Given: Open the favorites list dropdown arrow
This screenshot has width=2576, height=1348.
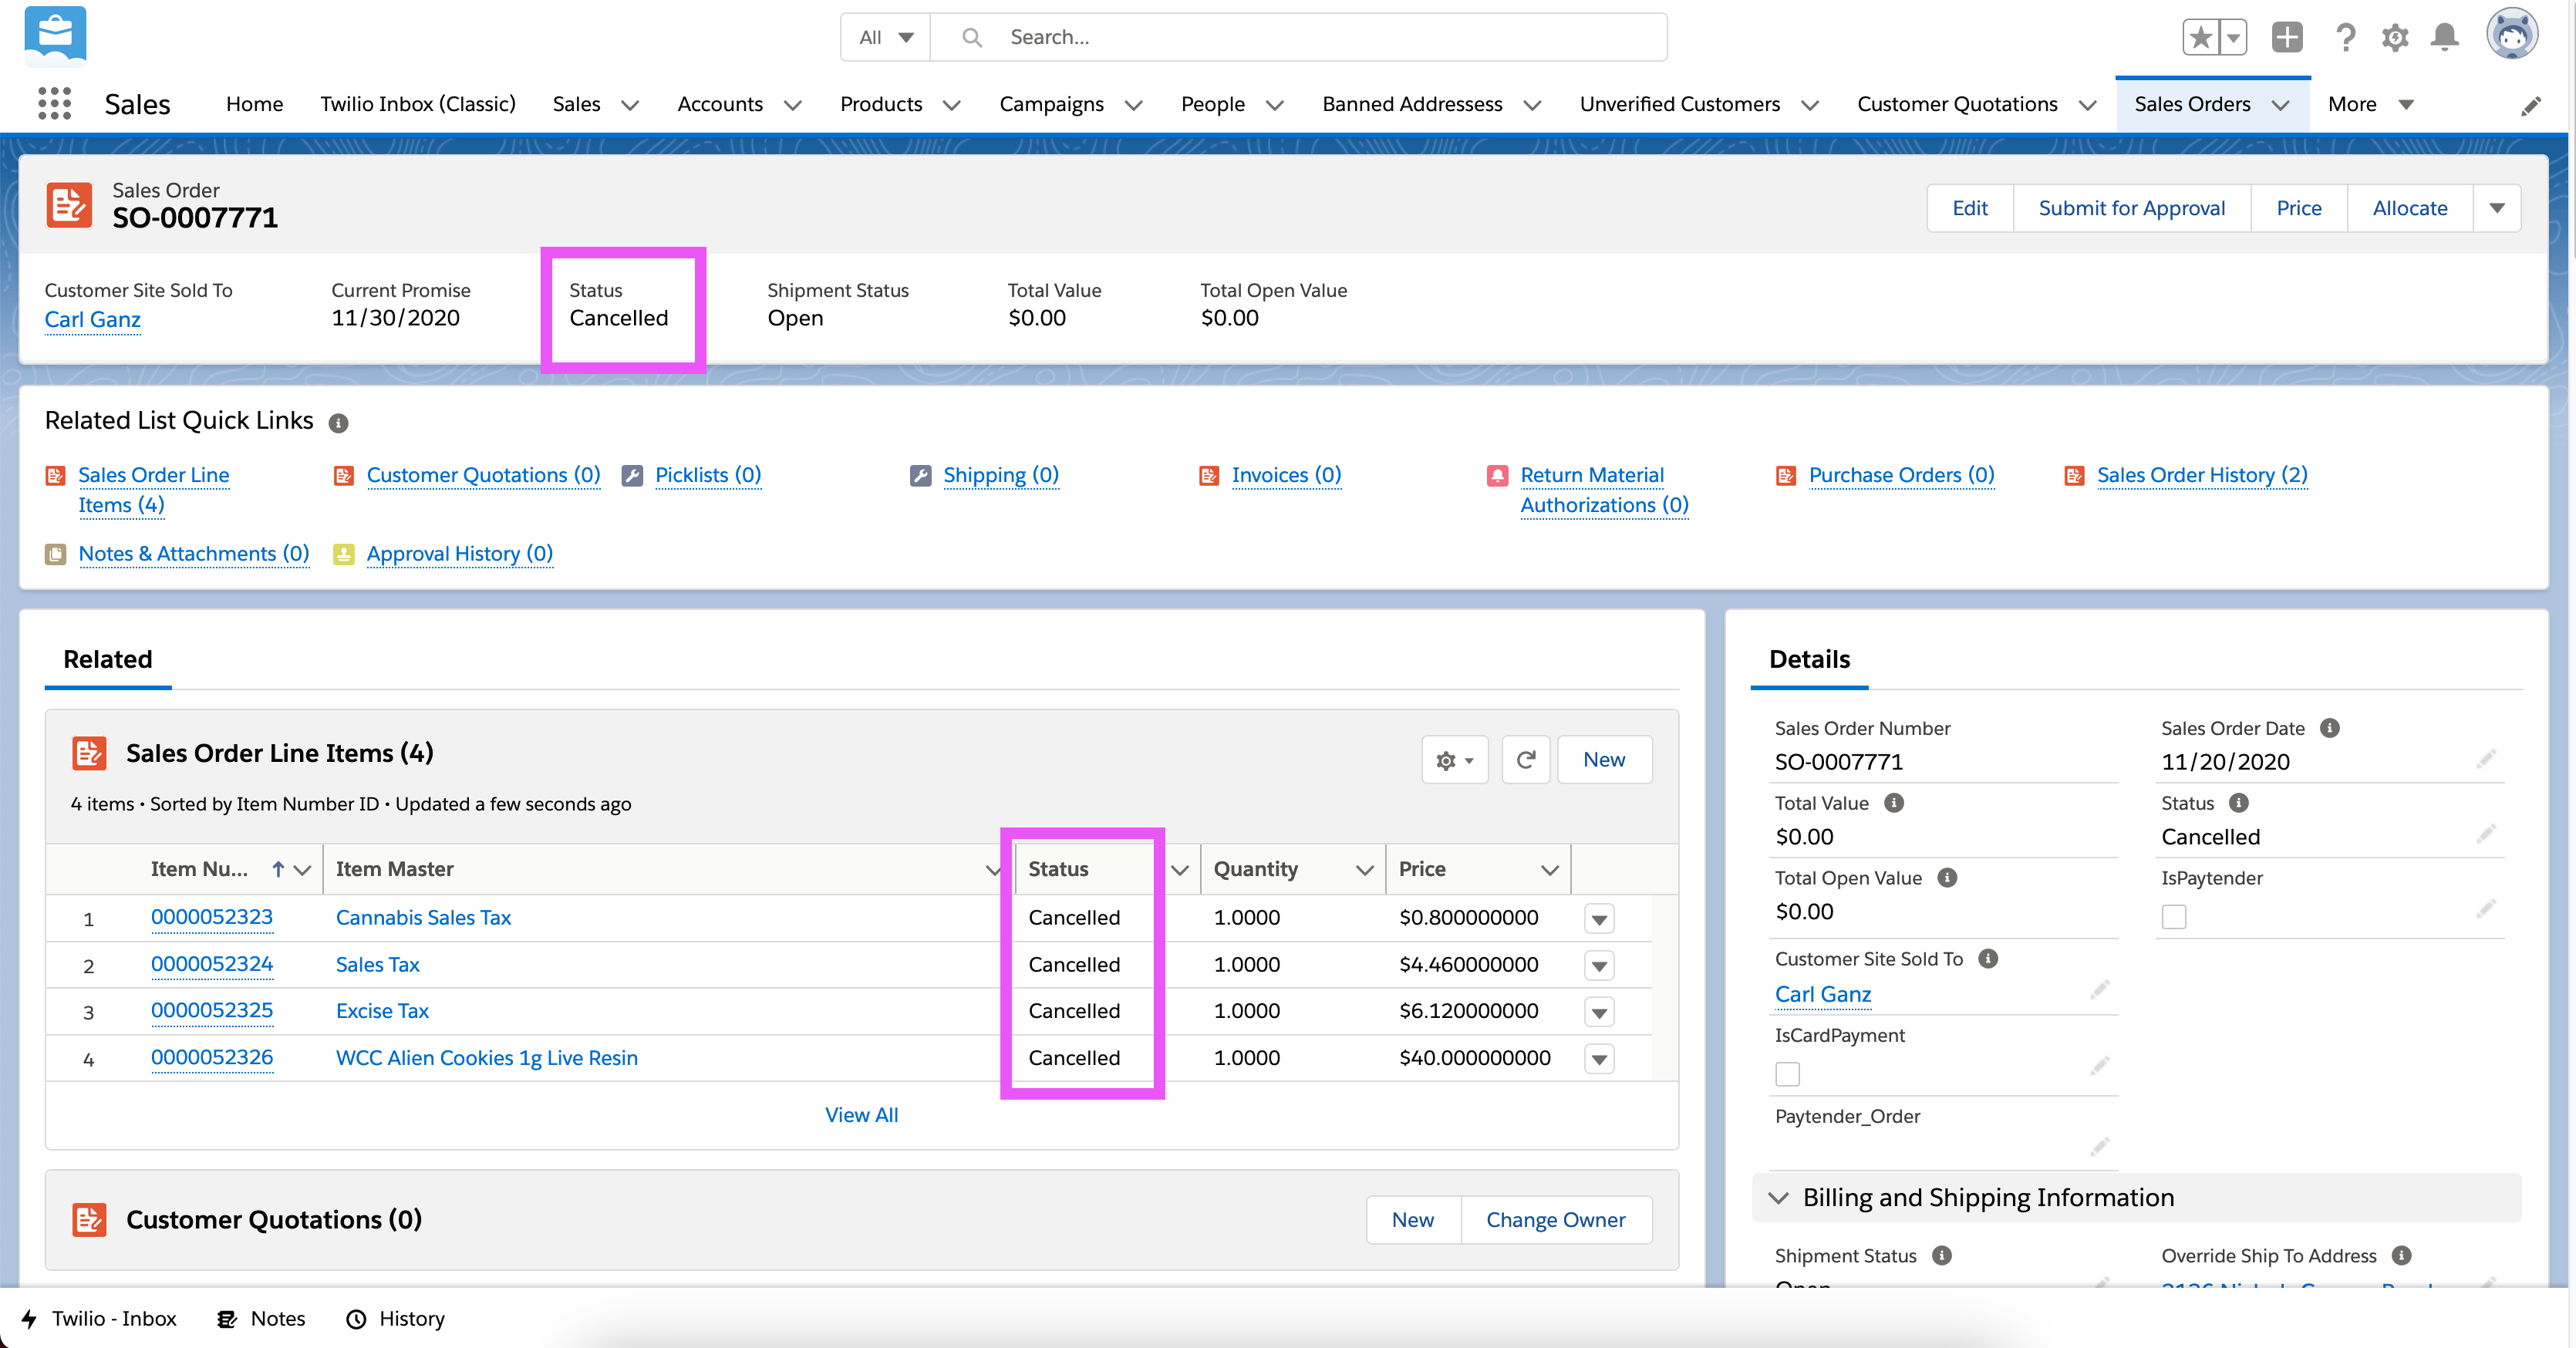Looking at the screenshot, I should pyautogui.click(x=2233, y=38).
